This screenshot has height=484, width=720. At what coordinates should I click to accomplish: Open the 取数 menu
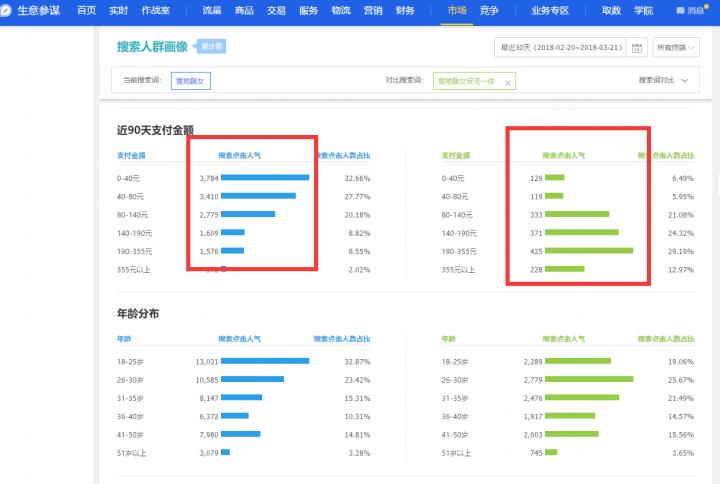point(611,10)
